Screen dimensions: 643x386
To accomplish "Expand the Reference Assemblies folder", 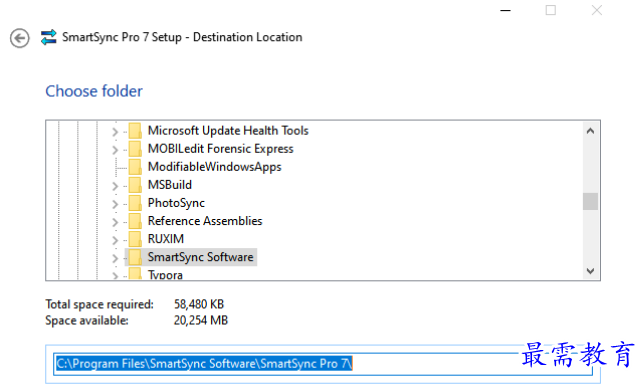I will tap(115, 222).
